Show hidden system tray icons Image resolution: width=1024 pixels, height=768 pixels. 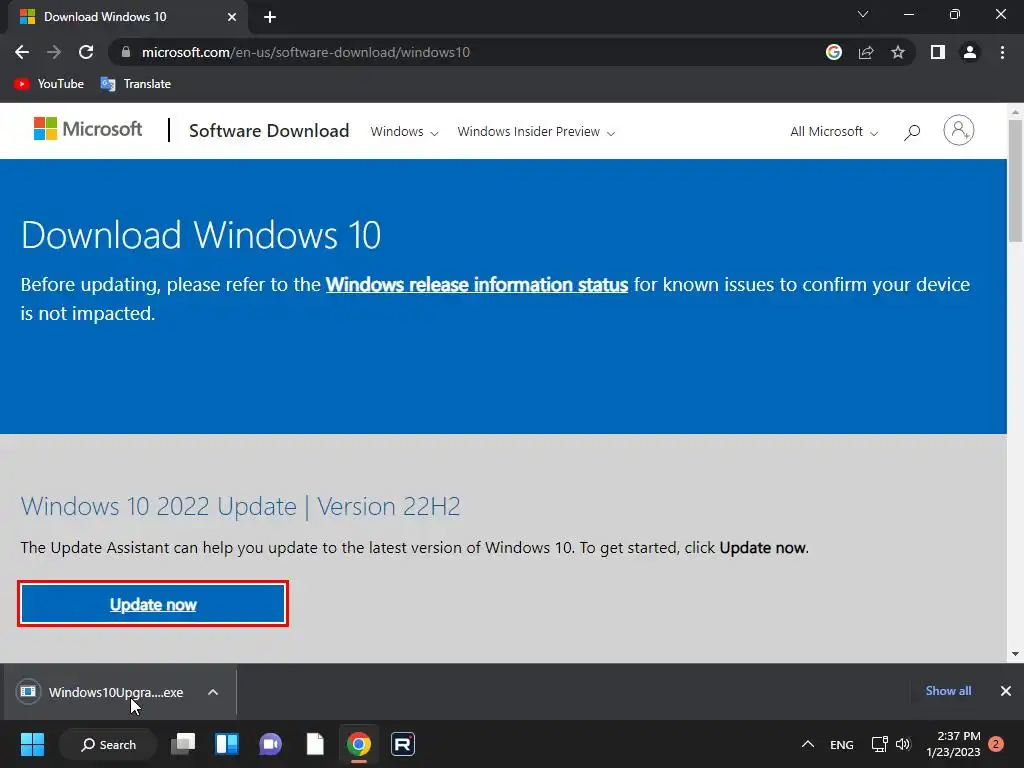coord(808,744)
